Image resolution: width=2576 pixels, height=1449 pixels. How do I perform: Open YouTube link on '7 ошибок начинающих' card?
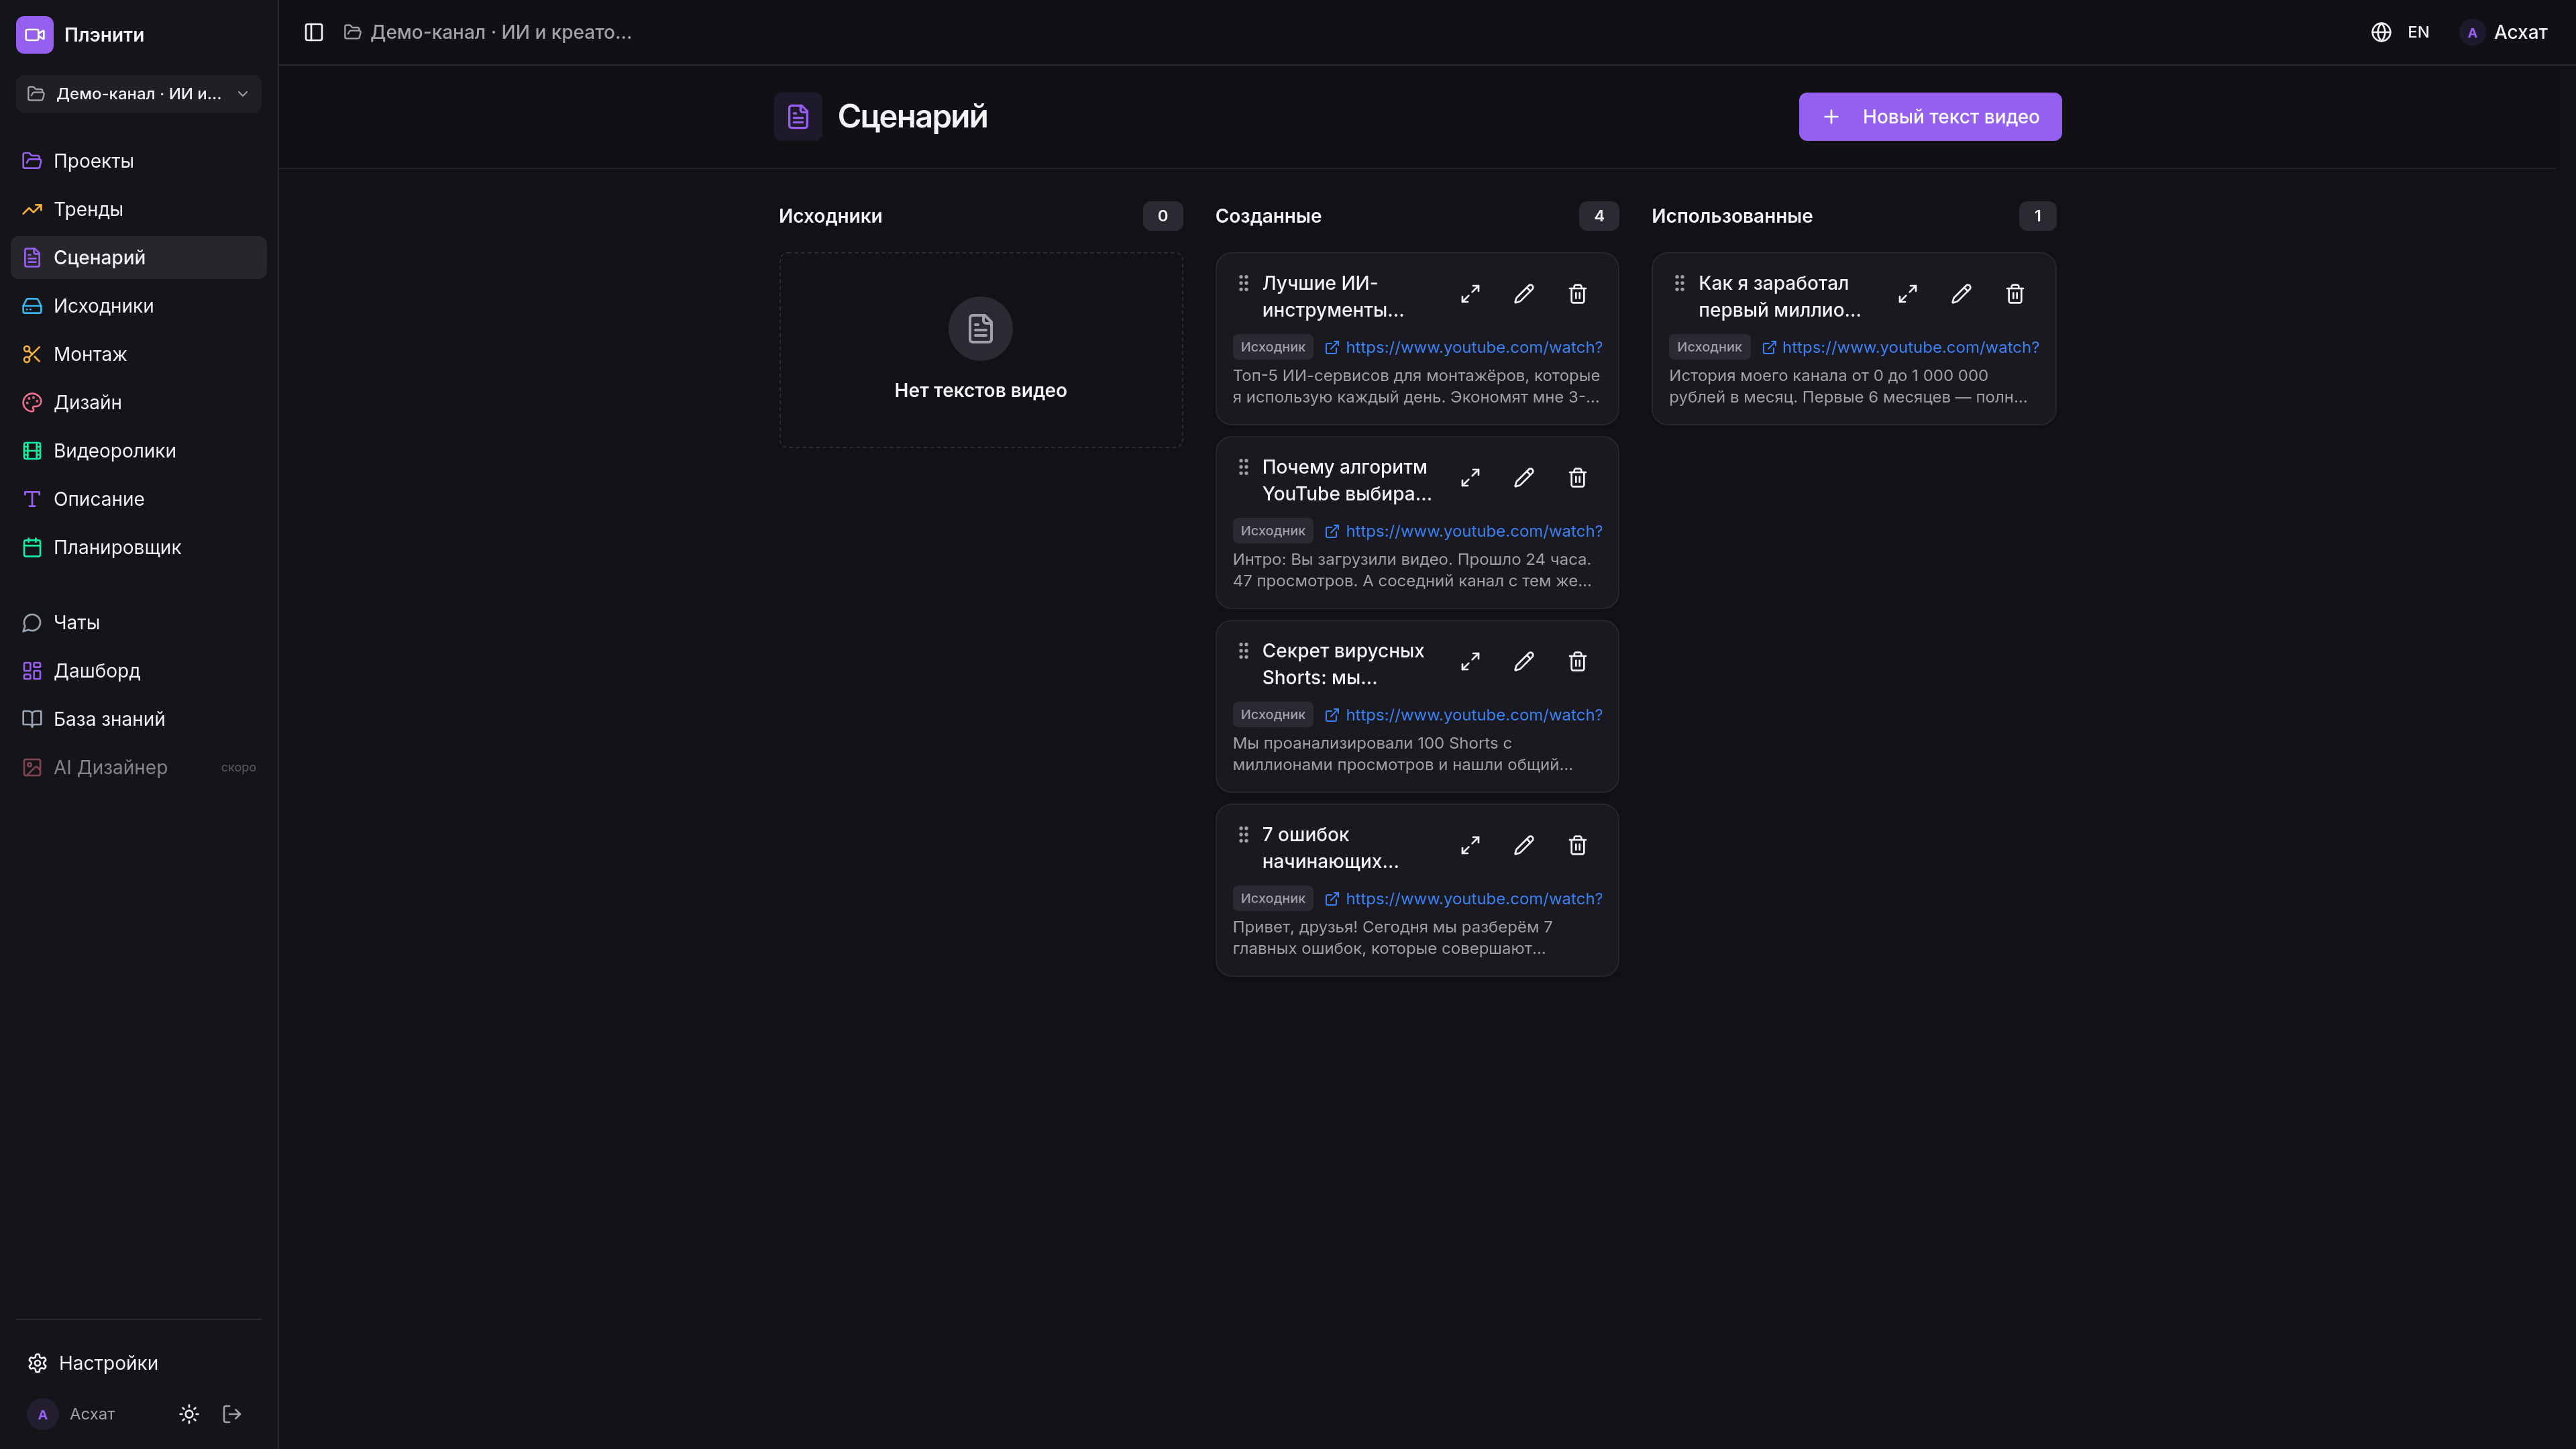pos(1464,899)
